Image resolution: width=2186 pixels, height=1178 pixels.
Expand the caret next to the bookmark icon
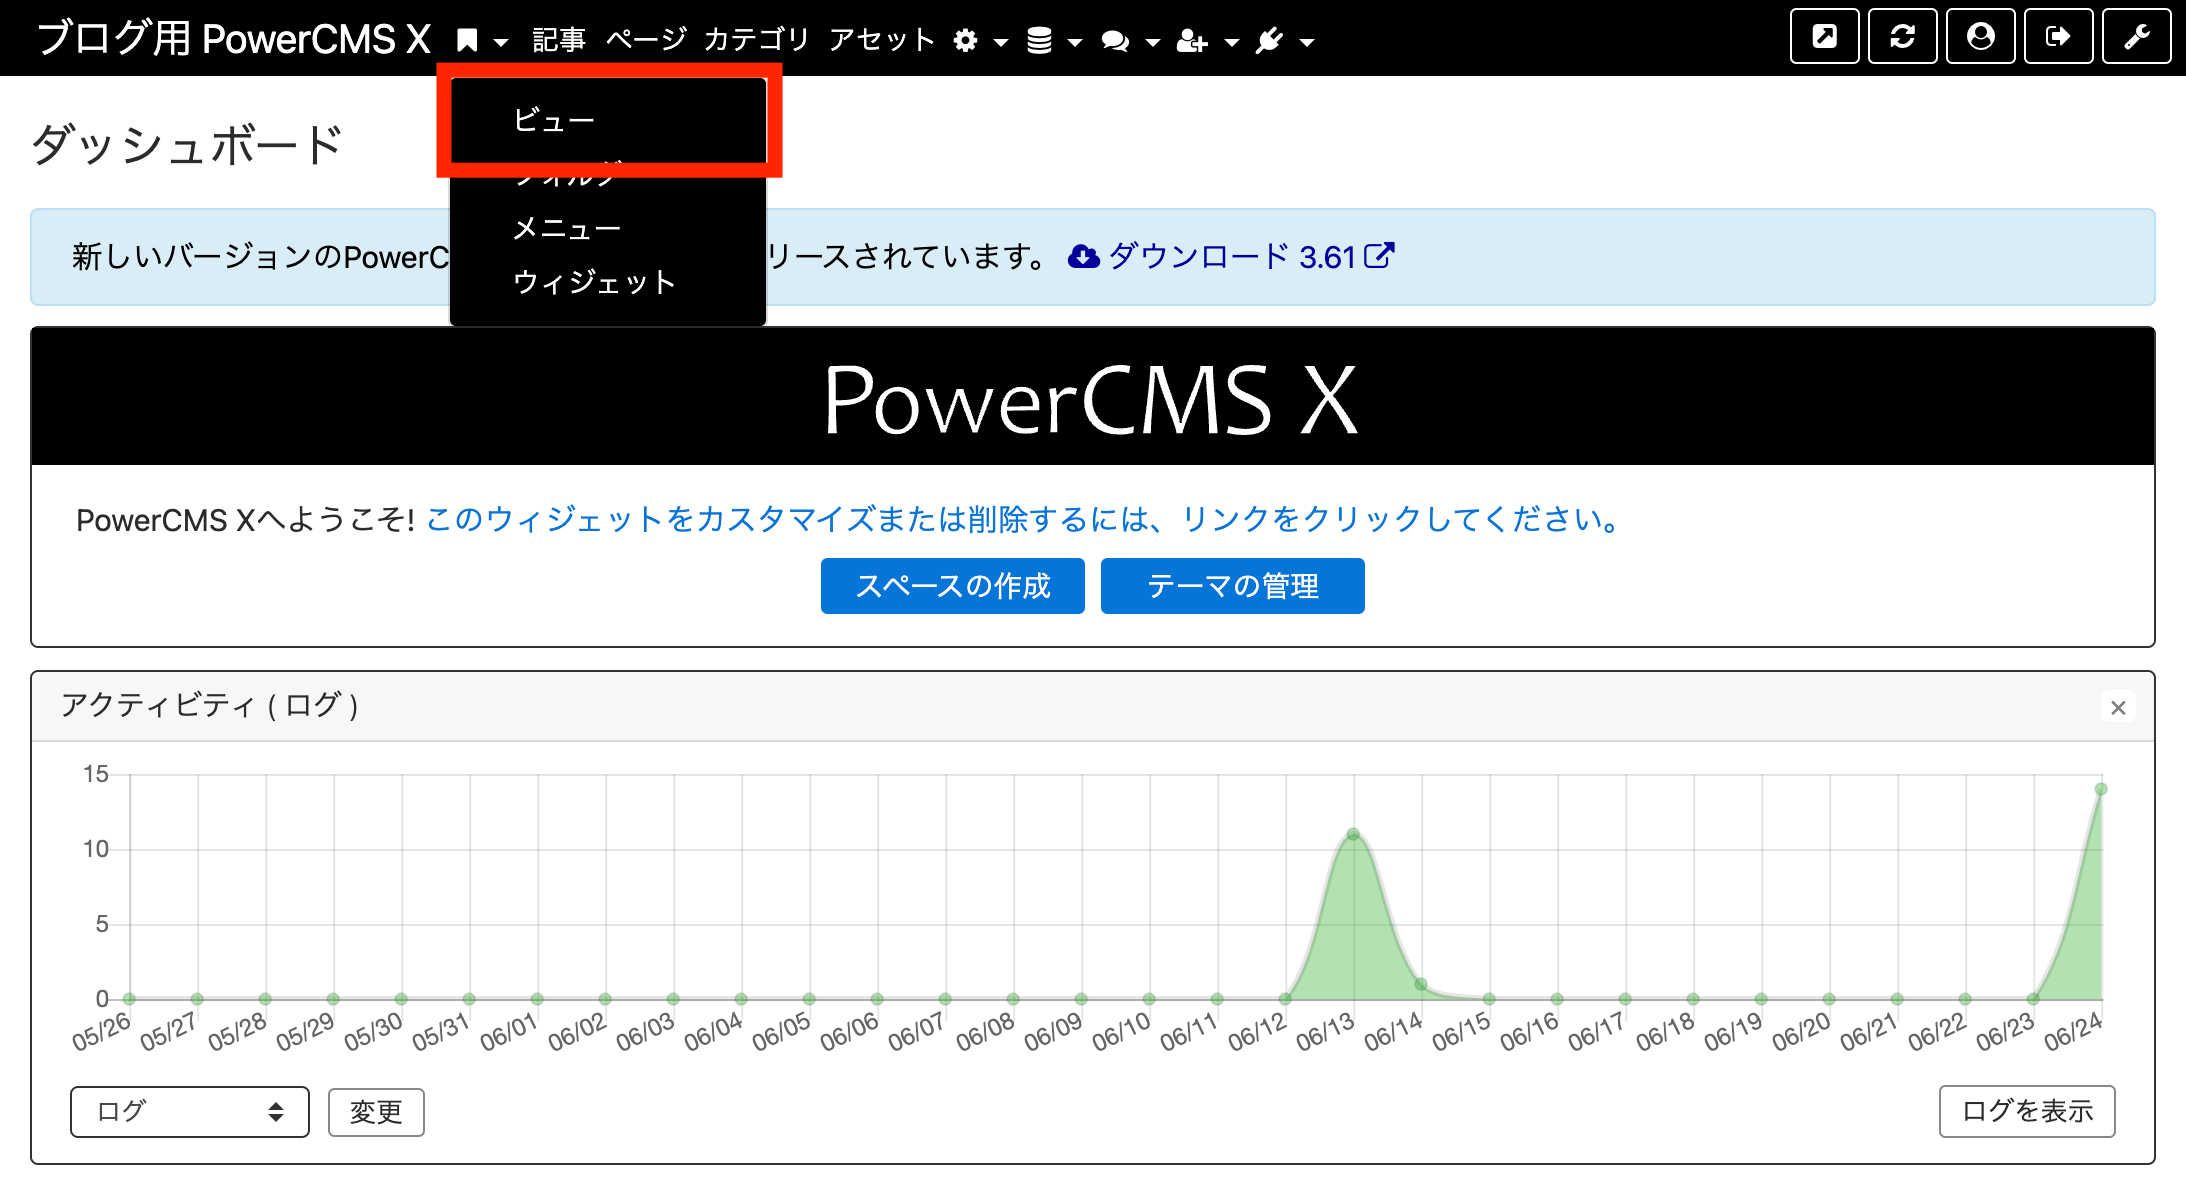tap(502, 42)
